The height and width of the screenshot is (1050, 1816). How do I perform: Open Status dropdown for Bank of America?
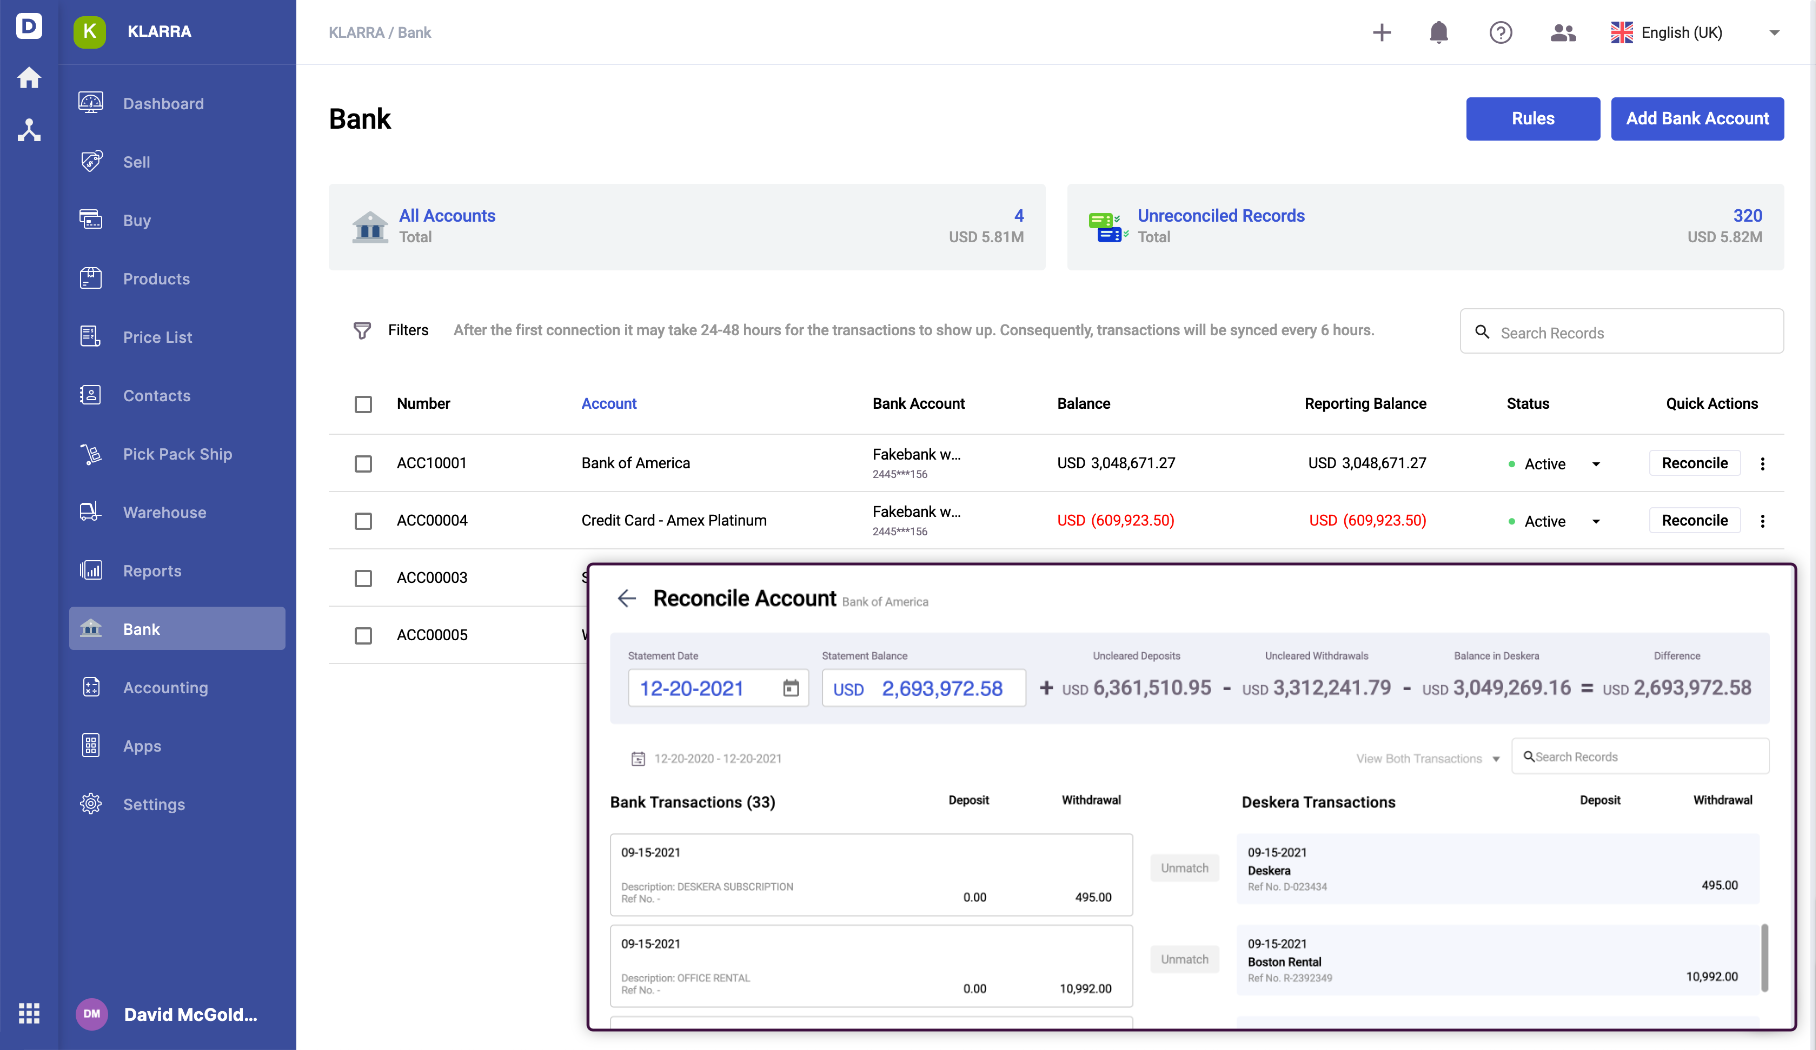coord(1596,464)
